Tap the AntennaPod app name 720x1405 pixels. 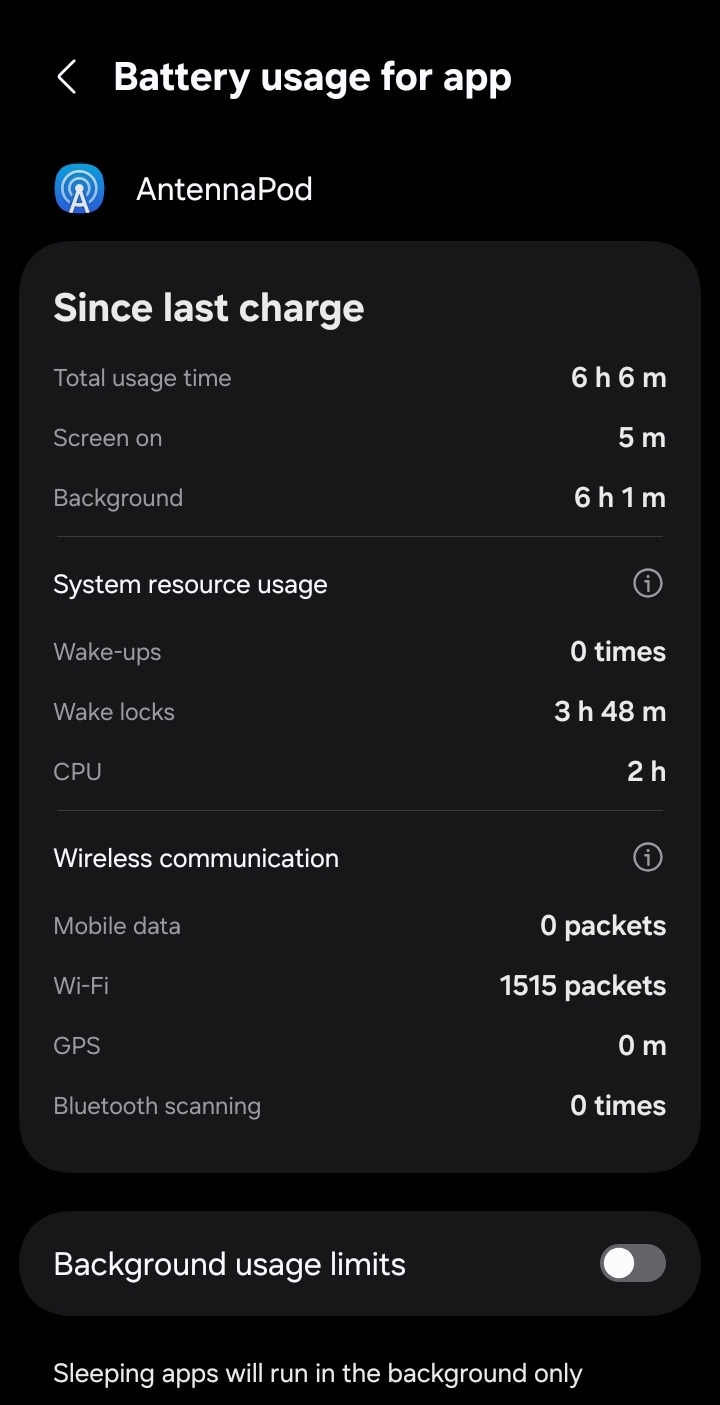pos(224,189)
